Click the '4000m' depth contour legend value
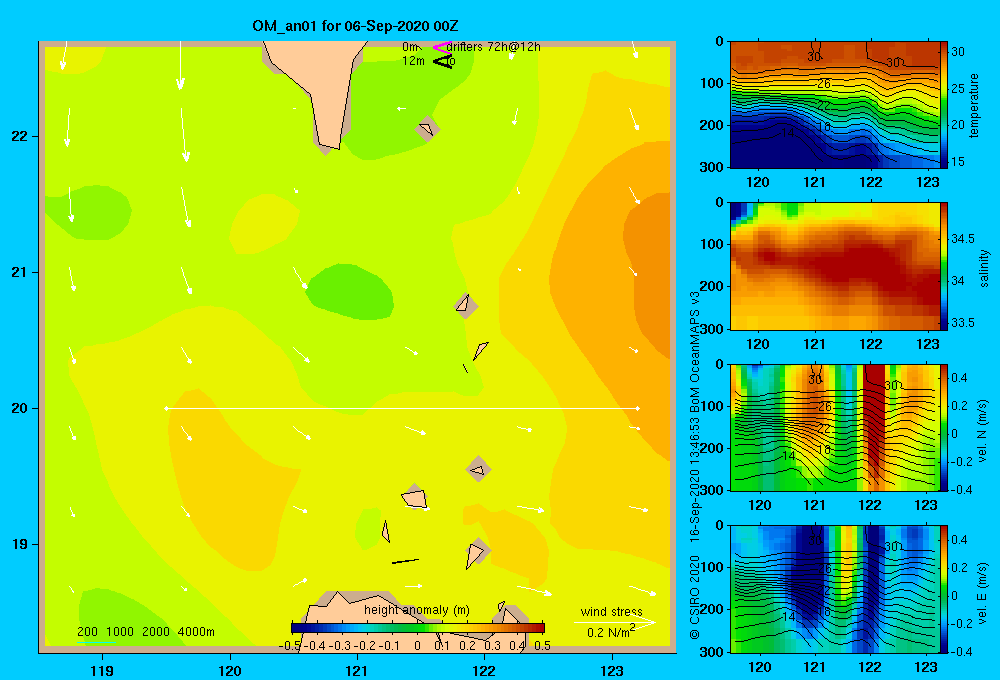1000x680 pixels. (x=196, y=632)
